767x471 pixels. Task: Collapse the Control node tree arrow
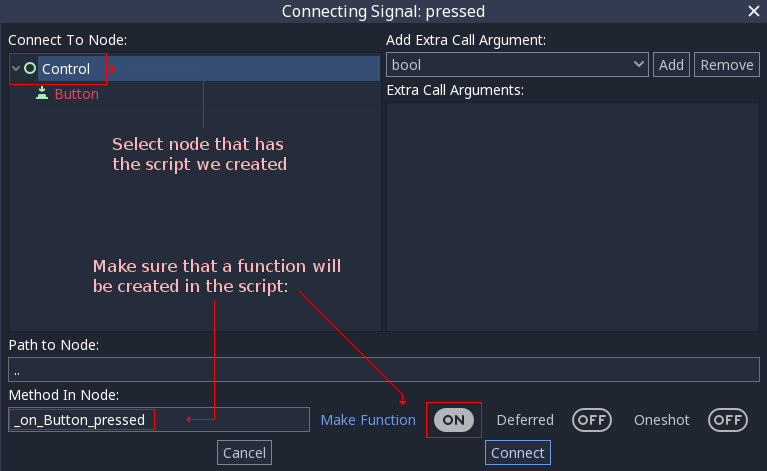(x=16, y=69)
